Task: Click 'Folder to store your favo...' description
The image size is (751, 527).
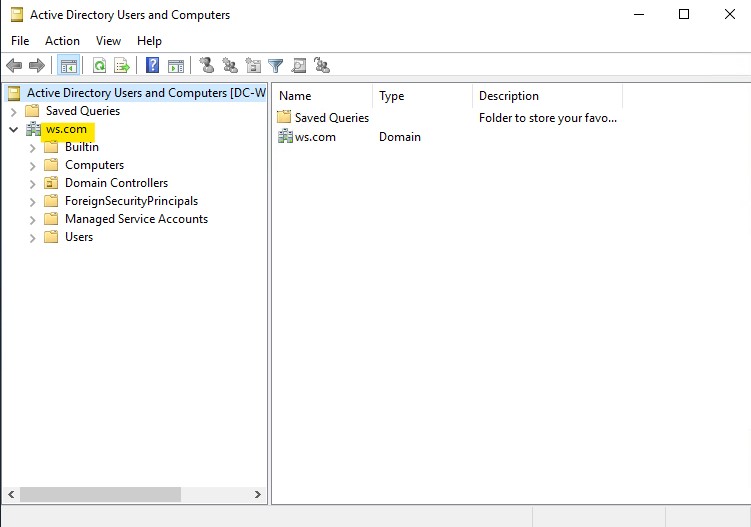Action: pos(548,118)
